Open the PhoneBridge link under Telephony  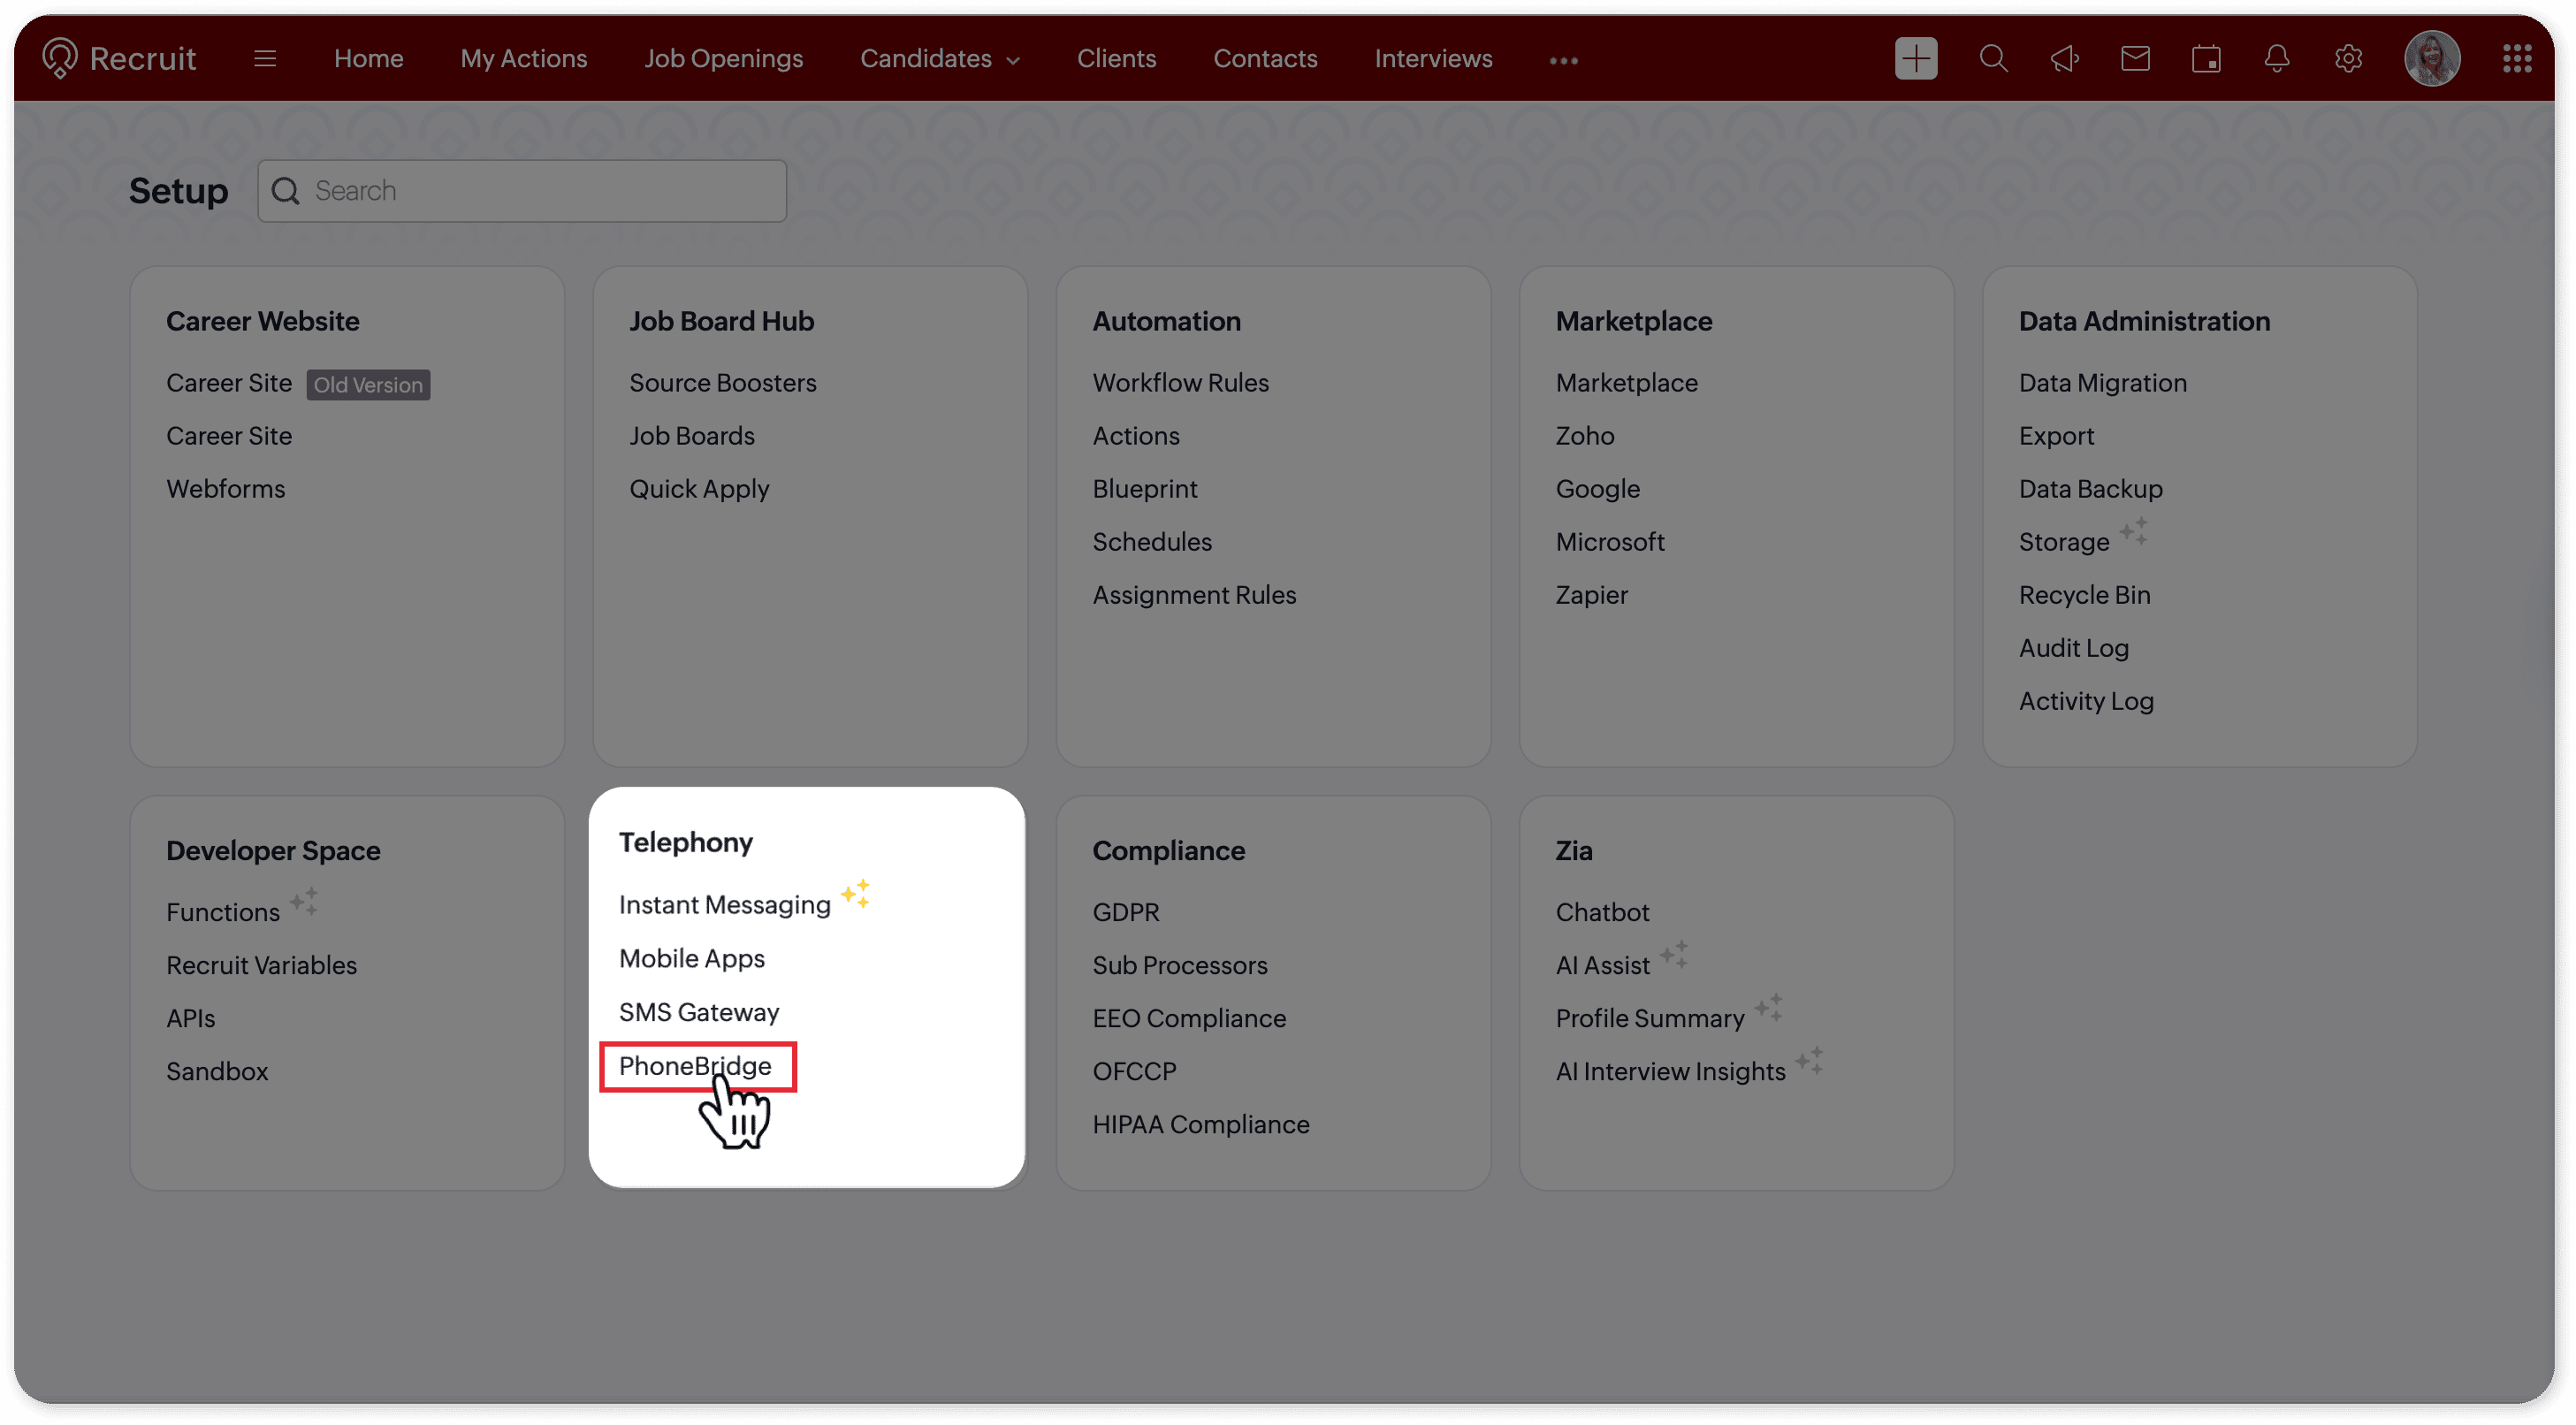pyautogui.click(x=695, y=1066)
